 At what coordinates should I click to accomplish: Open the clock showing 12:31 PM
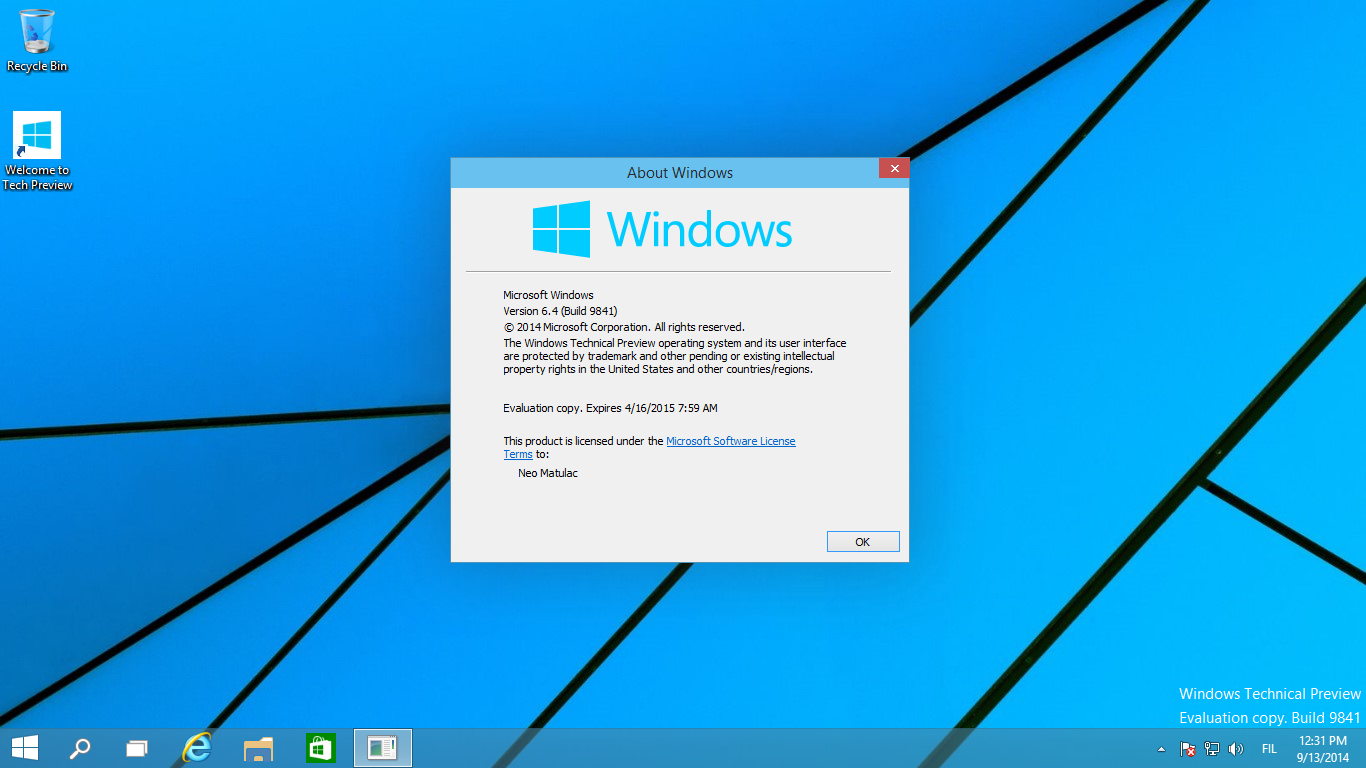(1322, 747)
